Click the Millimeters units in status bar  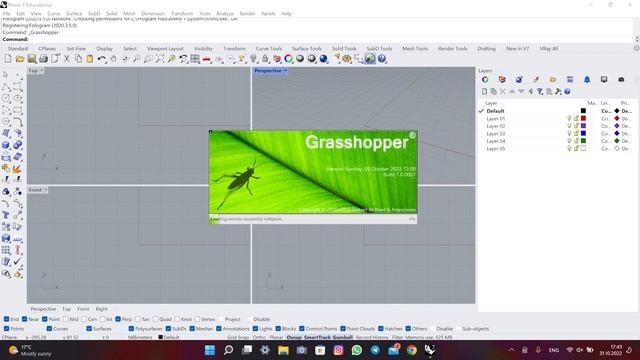click(140, 338)
